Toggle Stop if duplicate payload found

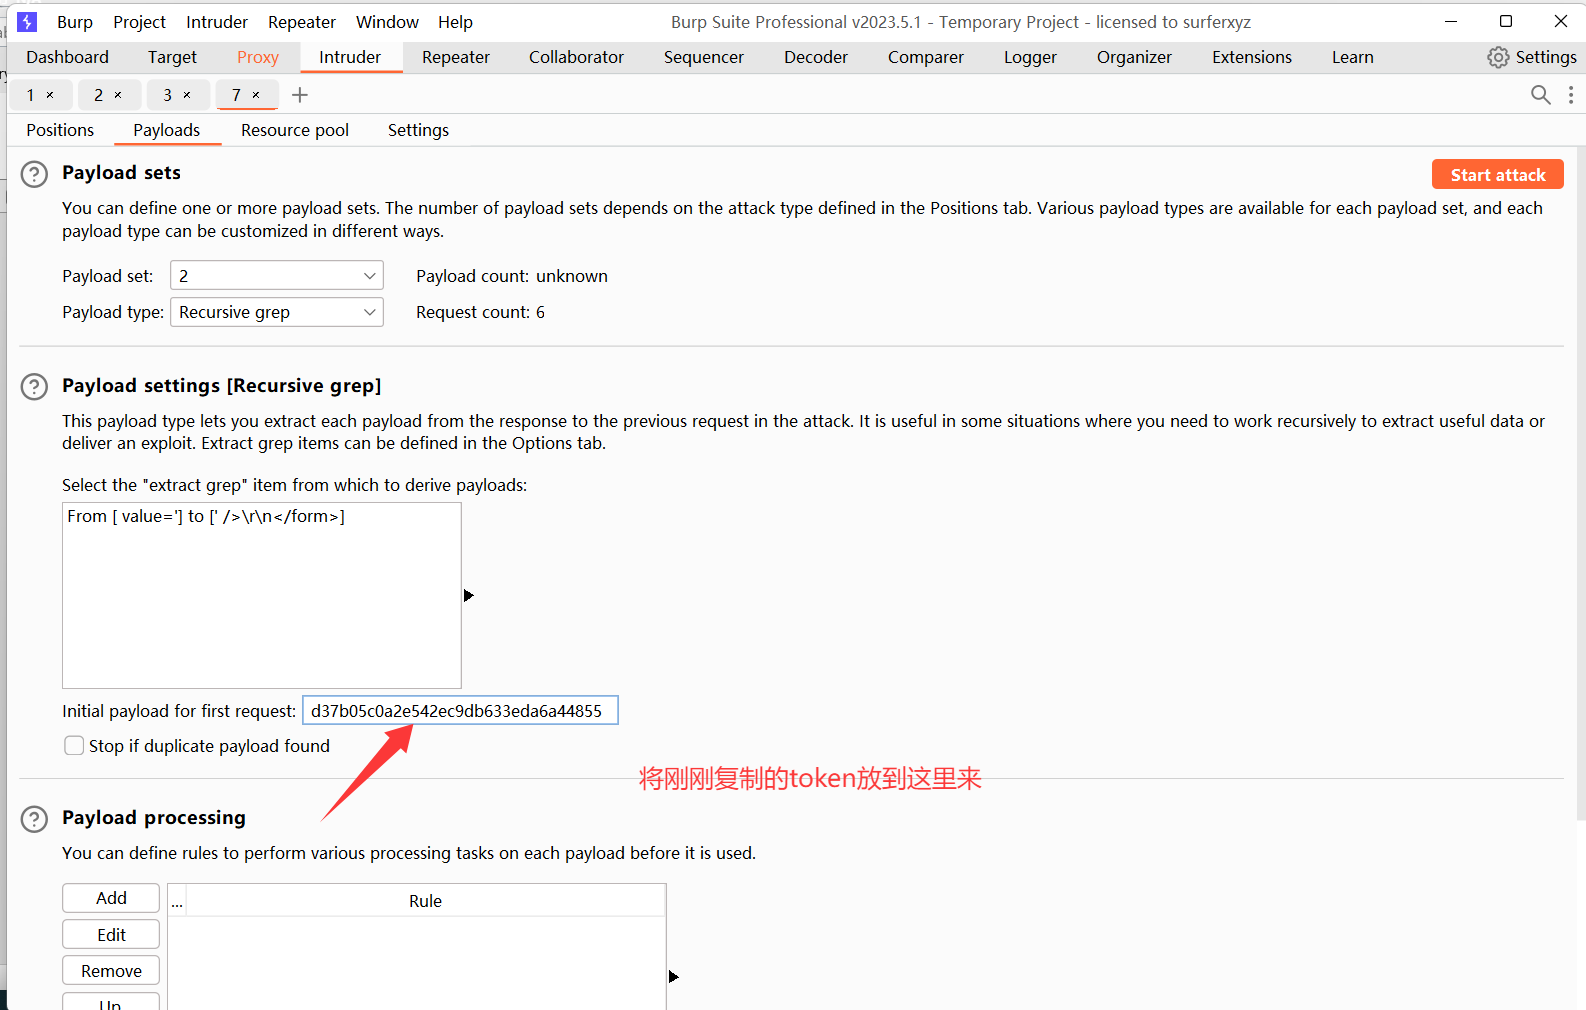point(74,746)
